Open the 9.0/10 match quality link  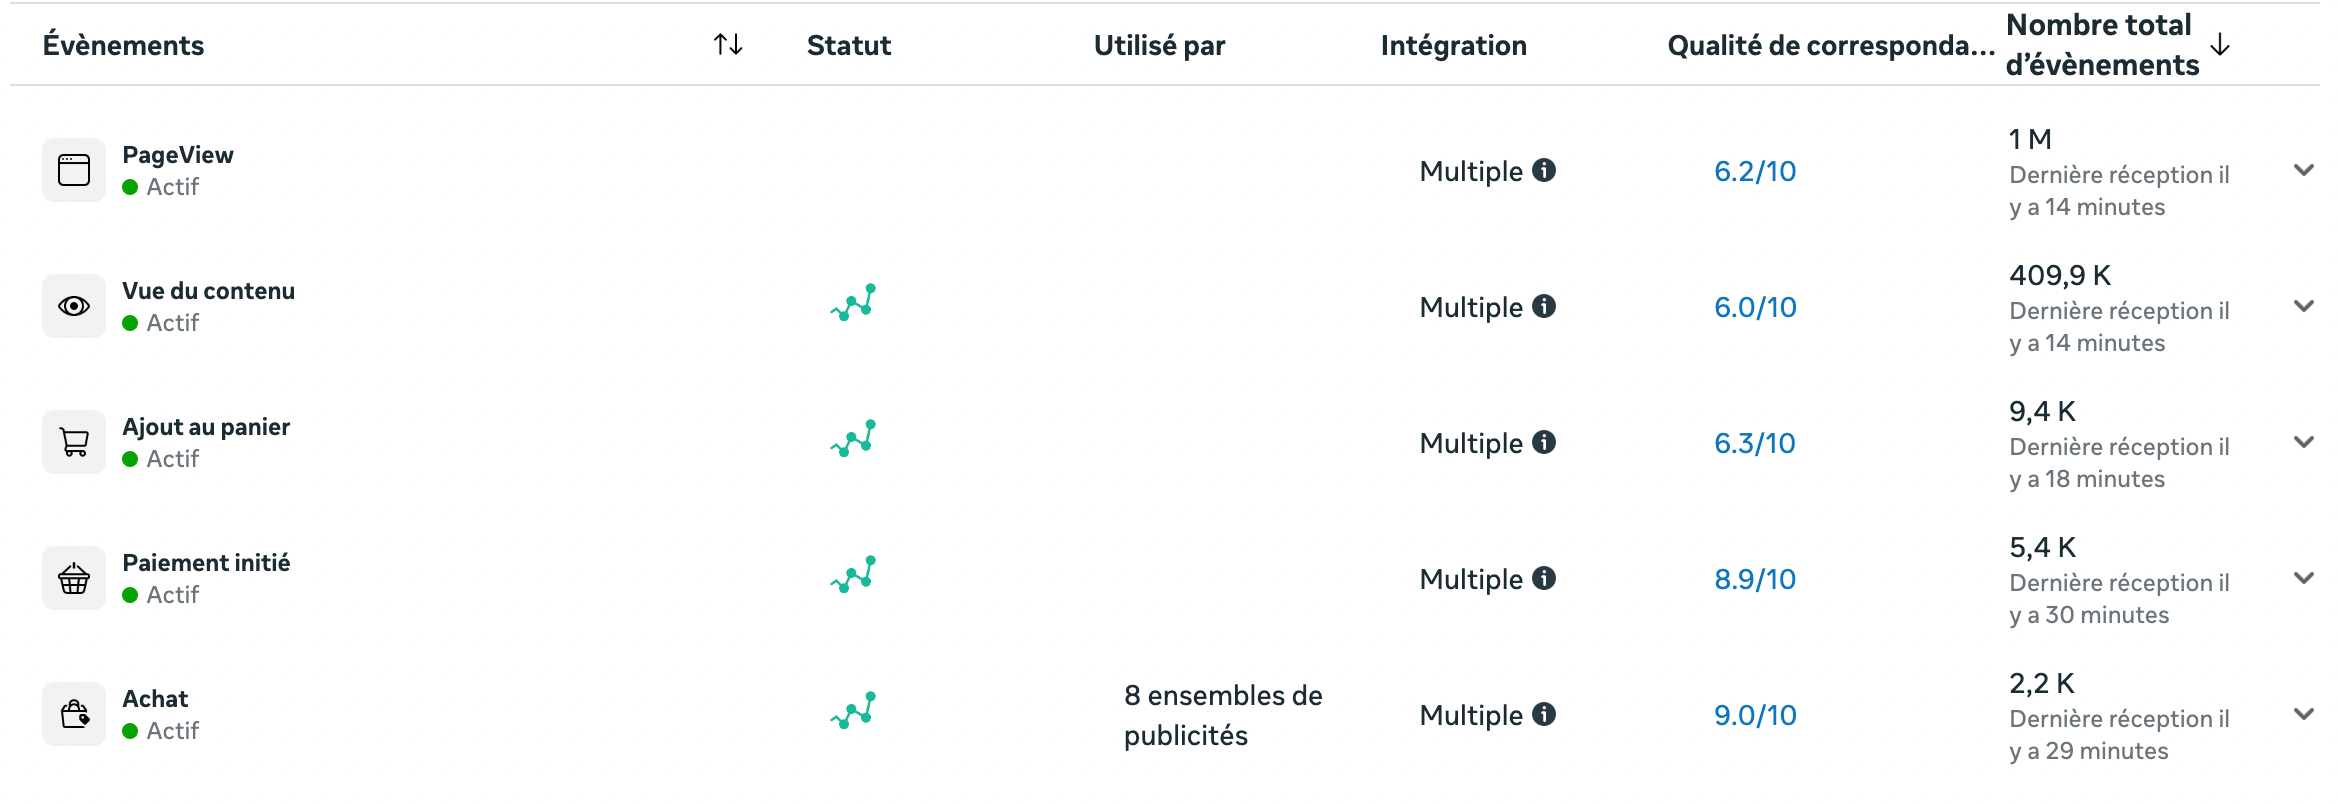[1755, 716]
